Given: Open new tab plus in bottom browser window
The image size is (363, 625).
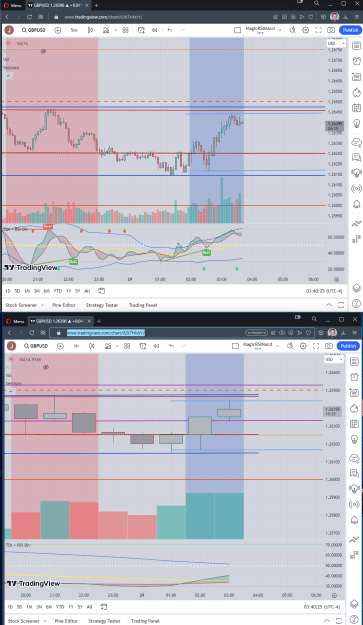Looking at the screenshot, I should [x=99, y=321].
